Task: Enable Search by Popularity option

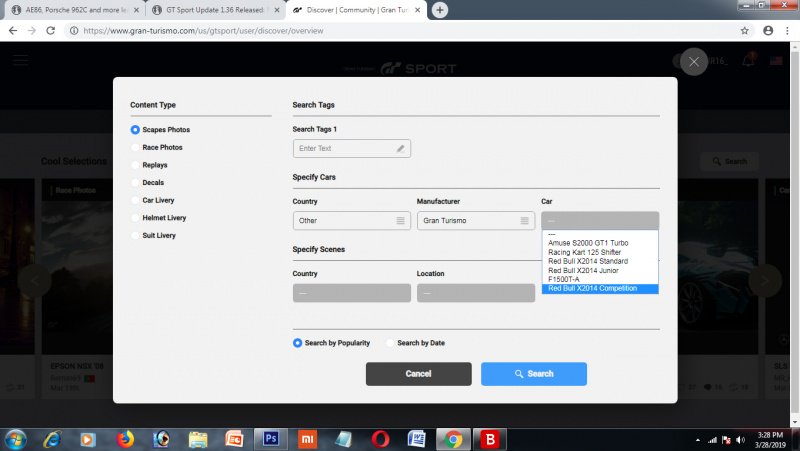Action: [x=332, y=343]
